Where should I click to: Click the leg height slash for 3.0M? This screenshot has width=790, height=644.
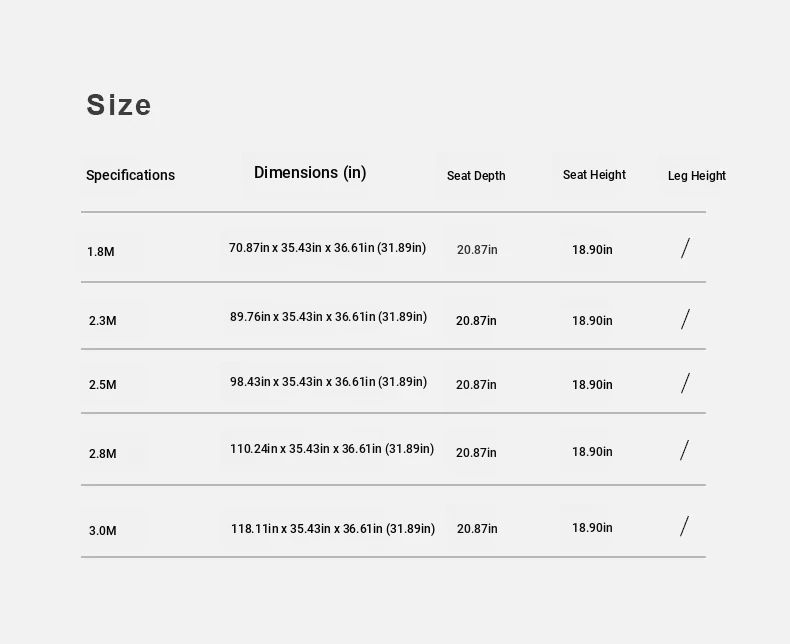[685, 527]
